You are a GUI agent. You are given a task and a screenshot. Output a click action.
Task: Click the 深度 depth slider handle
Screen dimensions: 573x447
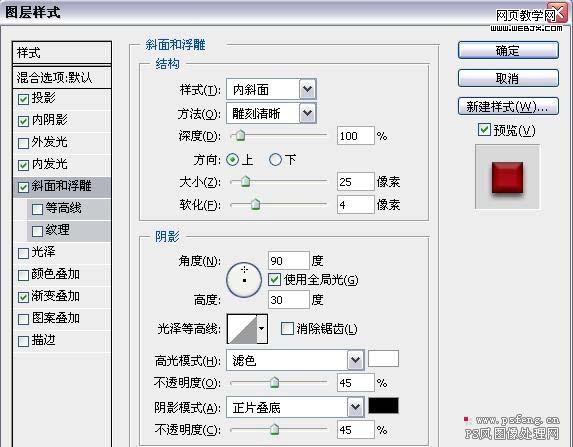pyautogui.click(x=240, y=135)
